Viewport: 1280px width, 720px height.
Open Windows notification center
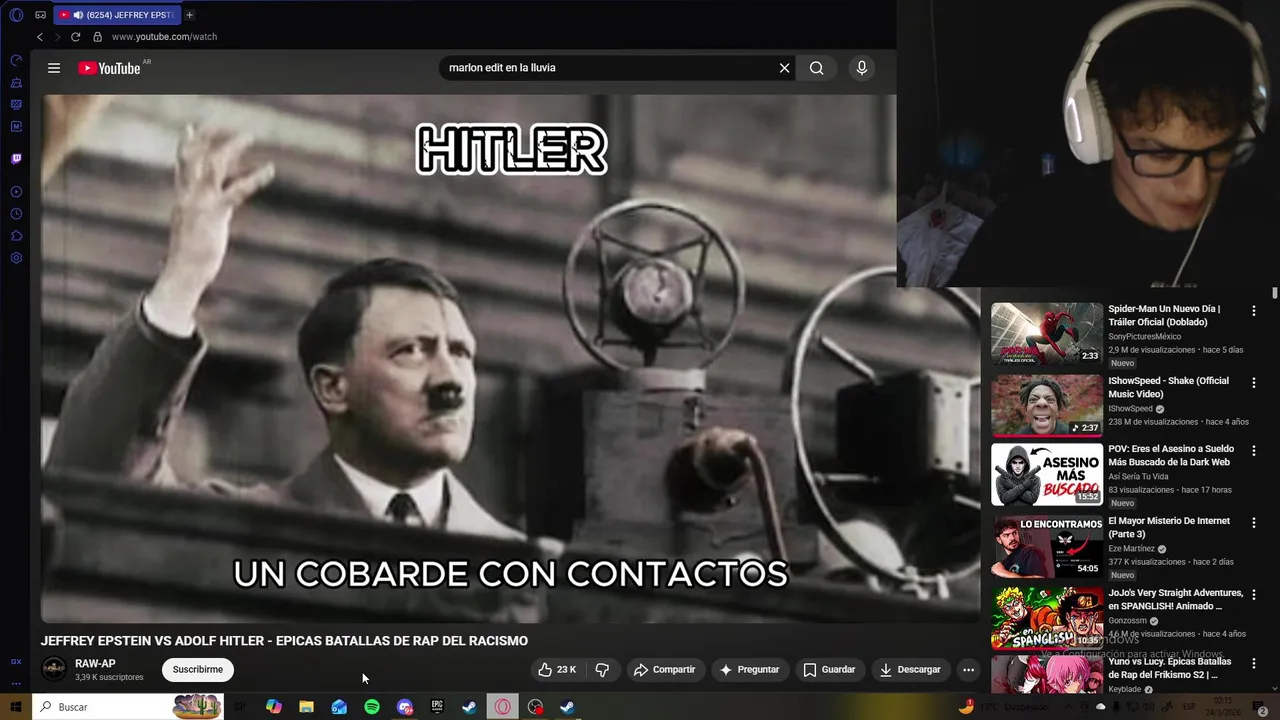tap(1262, 707)
